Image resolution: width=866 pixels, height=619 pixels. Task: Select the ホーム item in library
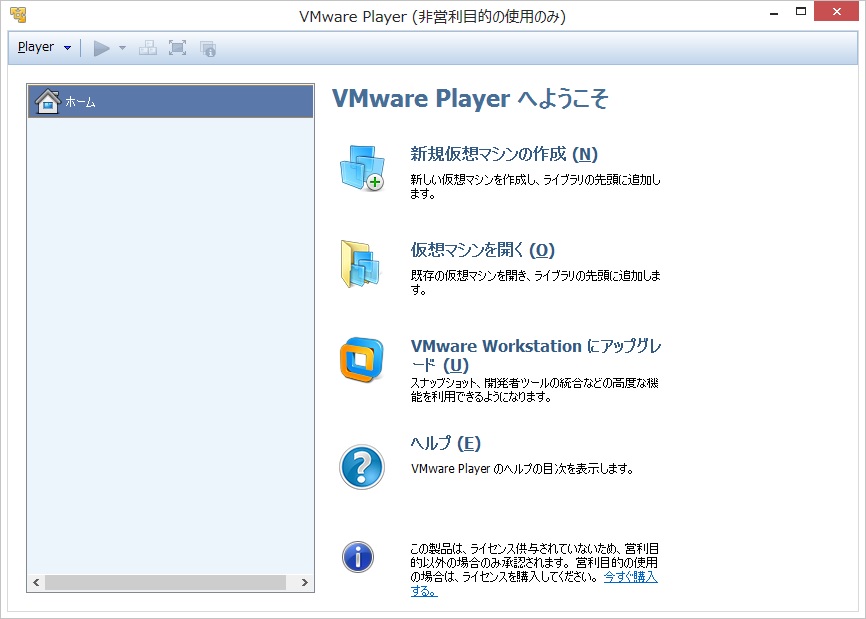click(170, 101)
